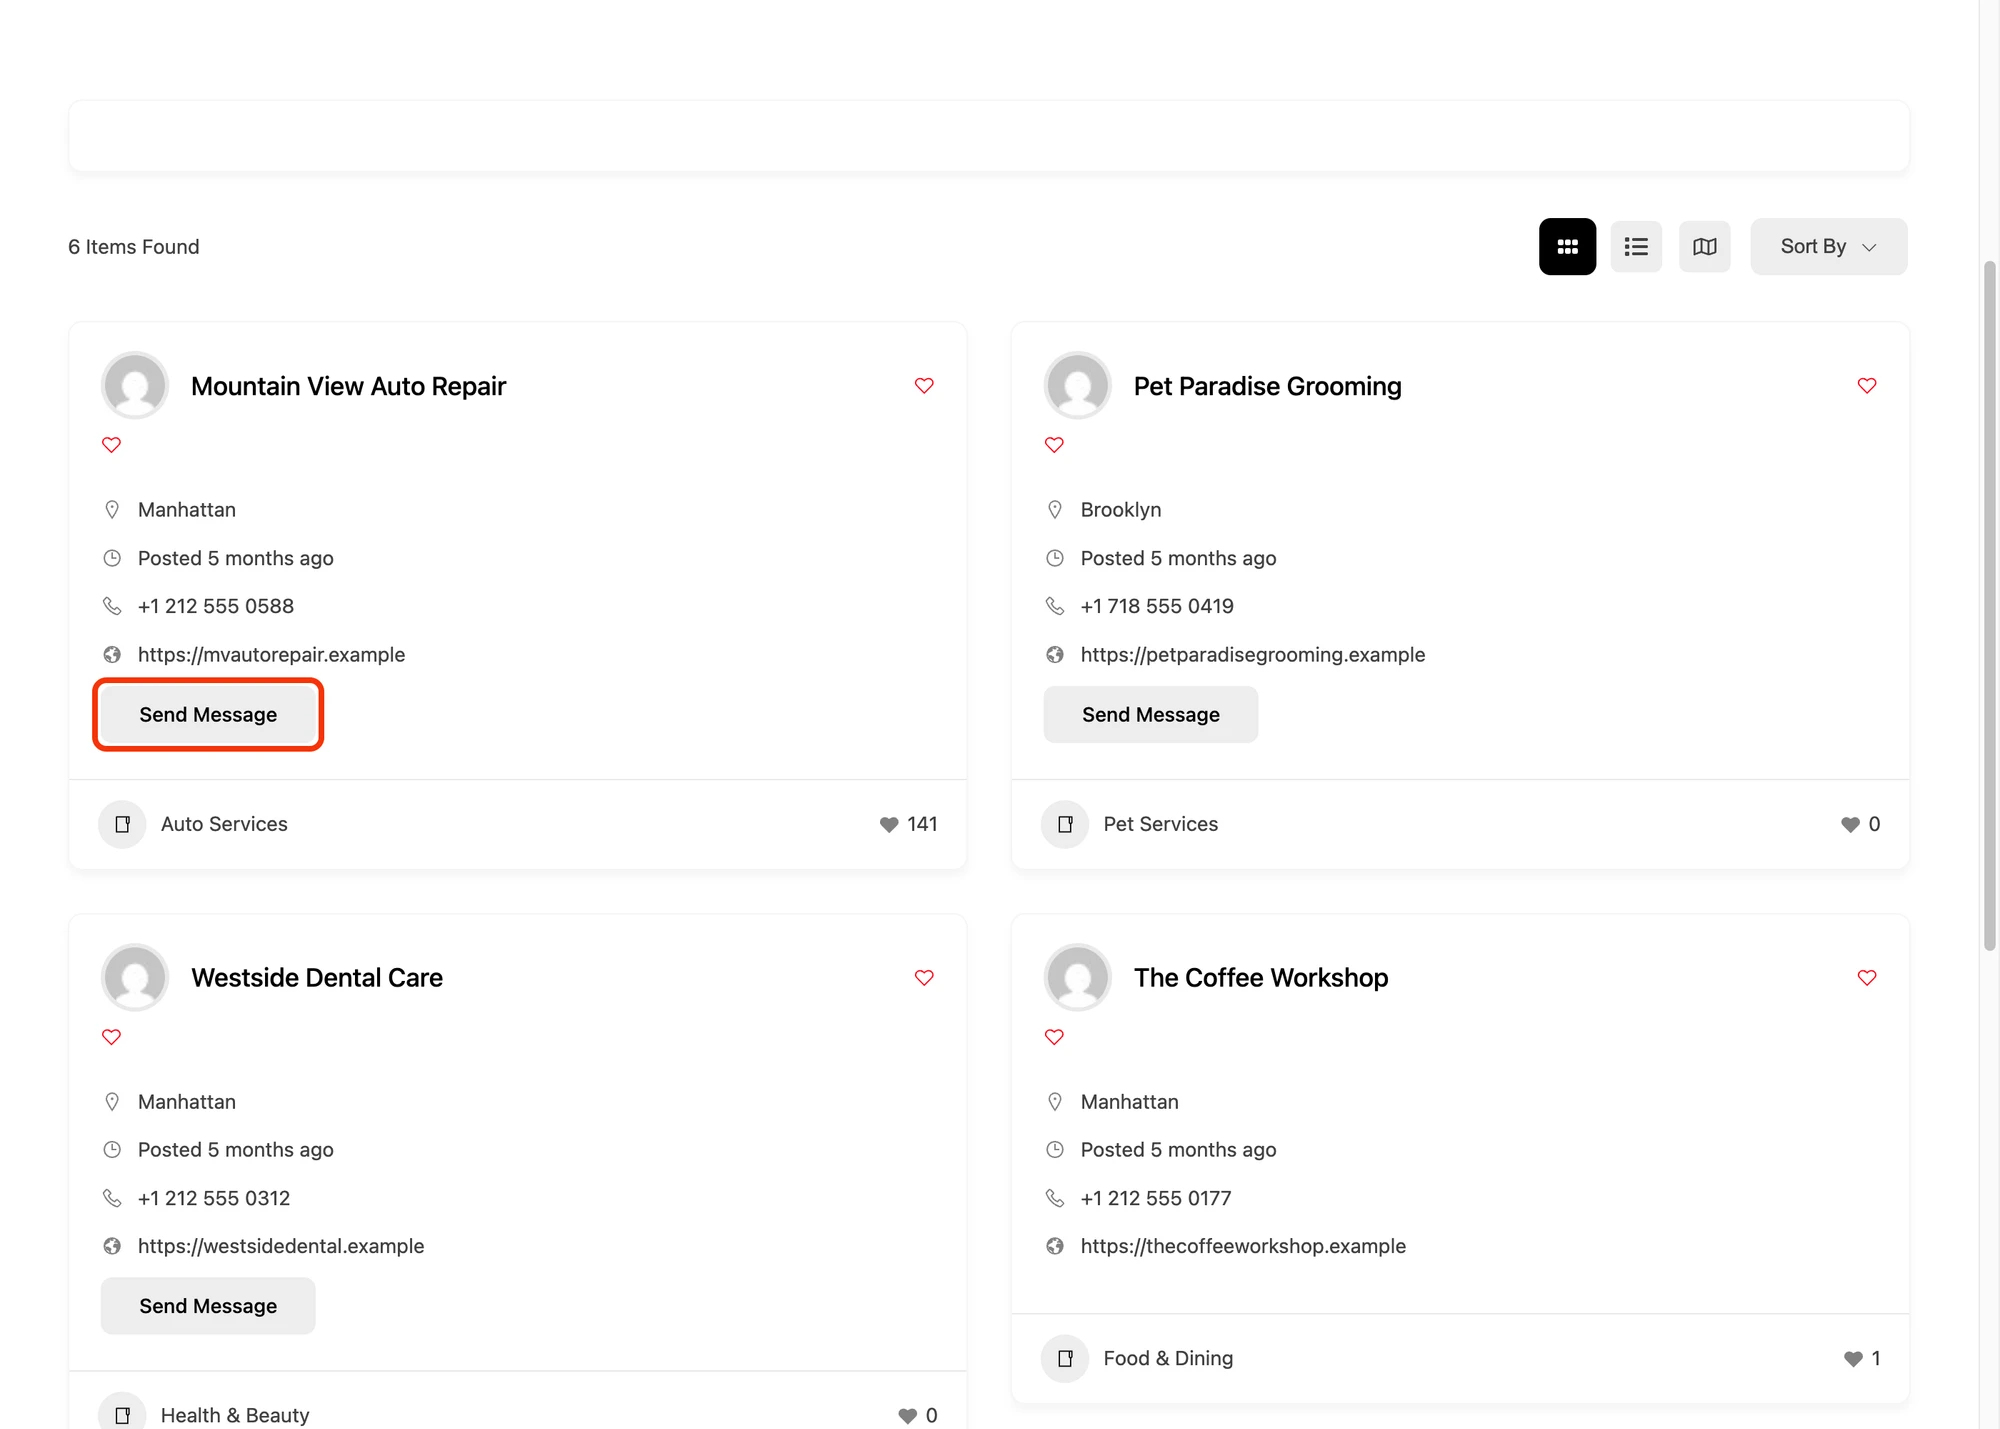2000x1429 pixels.
Task: Favorite Westside Dental Care via top-right heart
Action: (x=924, y=977)
